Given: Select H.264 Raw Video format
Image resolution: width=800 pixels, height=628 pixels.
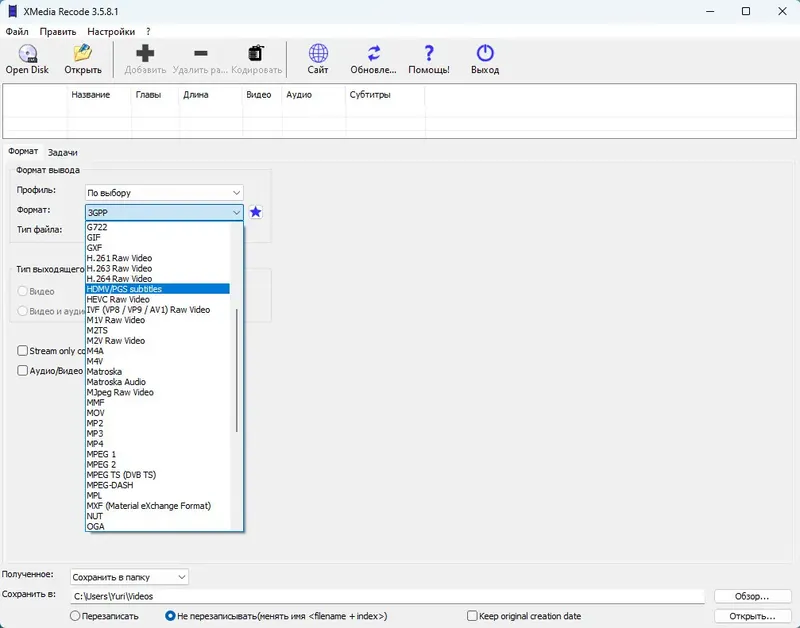Looking at the screenshot, I should coord(158,279).
